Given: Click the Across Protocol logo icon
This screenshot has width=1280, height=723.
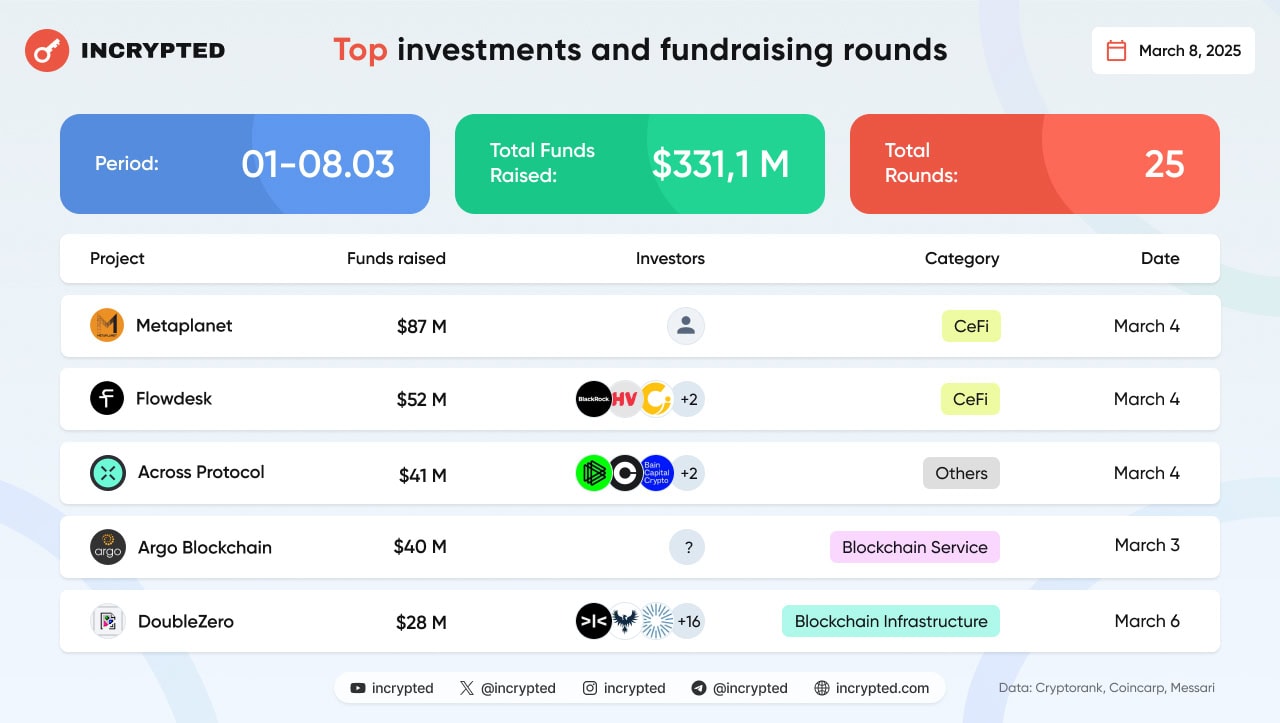Looking at the screenshot, I should [x=108, y=473].
